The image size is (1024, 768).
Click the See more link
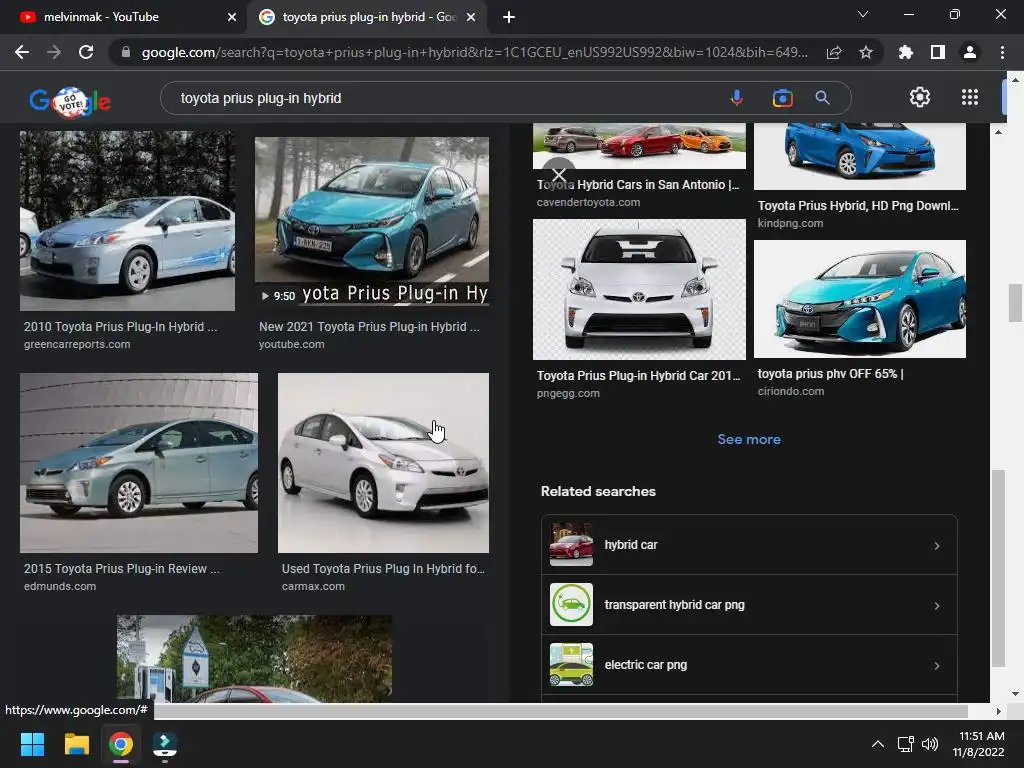[x=749, y=439]
